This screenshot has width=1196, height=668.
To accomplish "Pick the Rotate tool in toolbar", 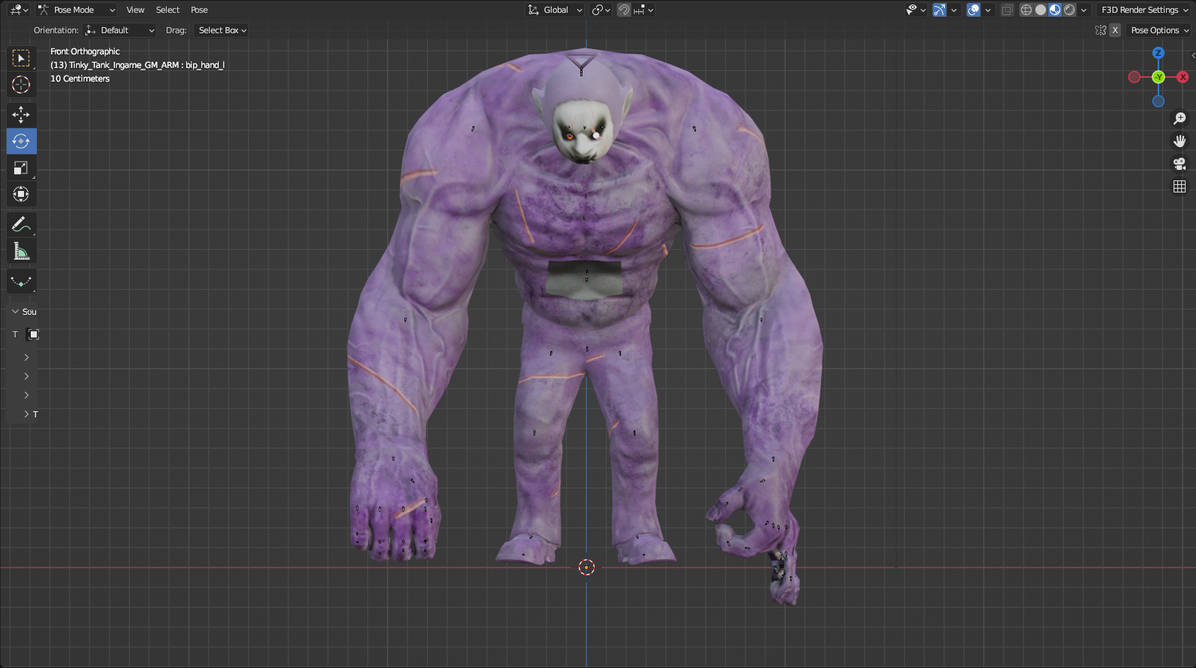I will click(21, 141).
